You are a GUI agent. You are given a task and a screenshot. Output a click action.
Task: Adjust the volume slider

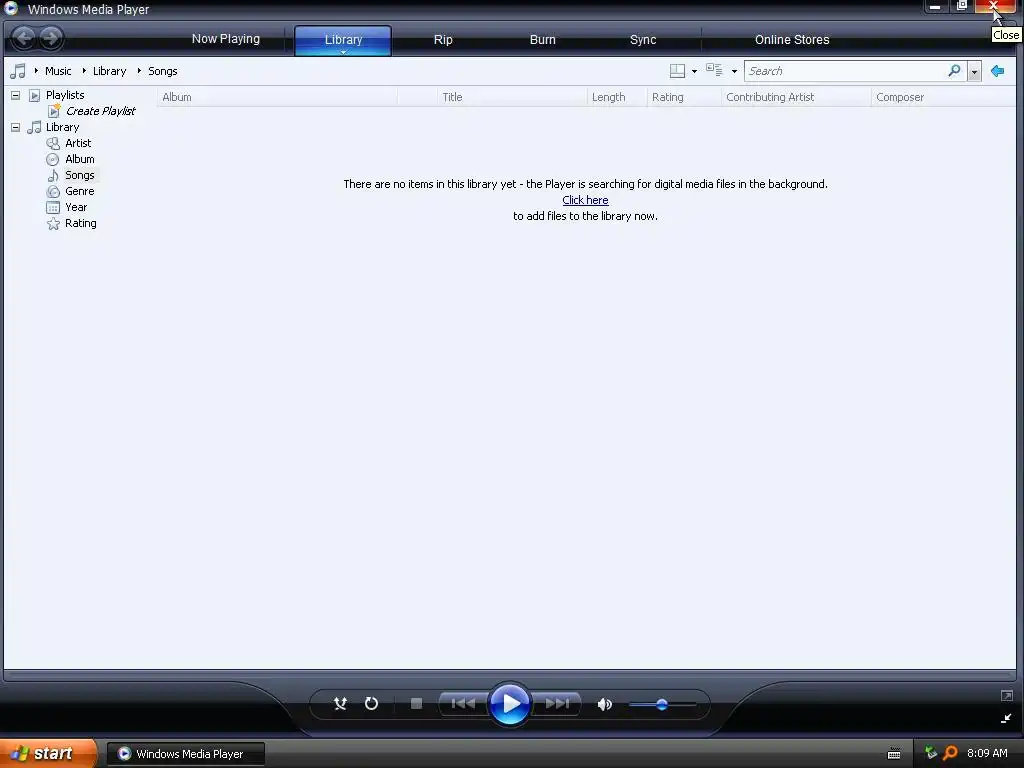tap(662, 704)
